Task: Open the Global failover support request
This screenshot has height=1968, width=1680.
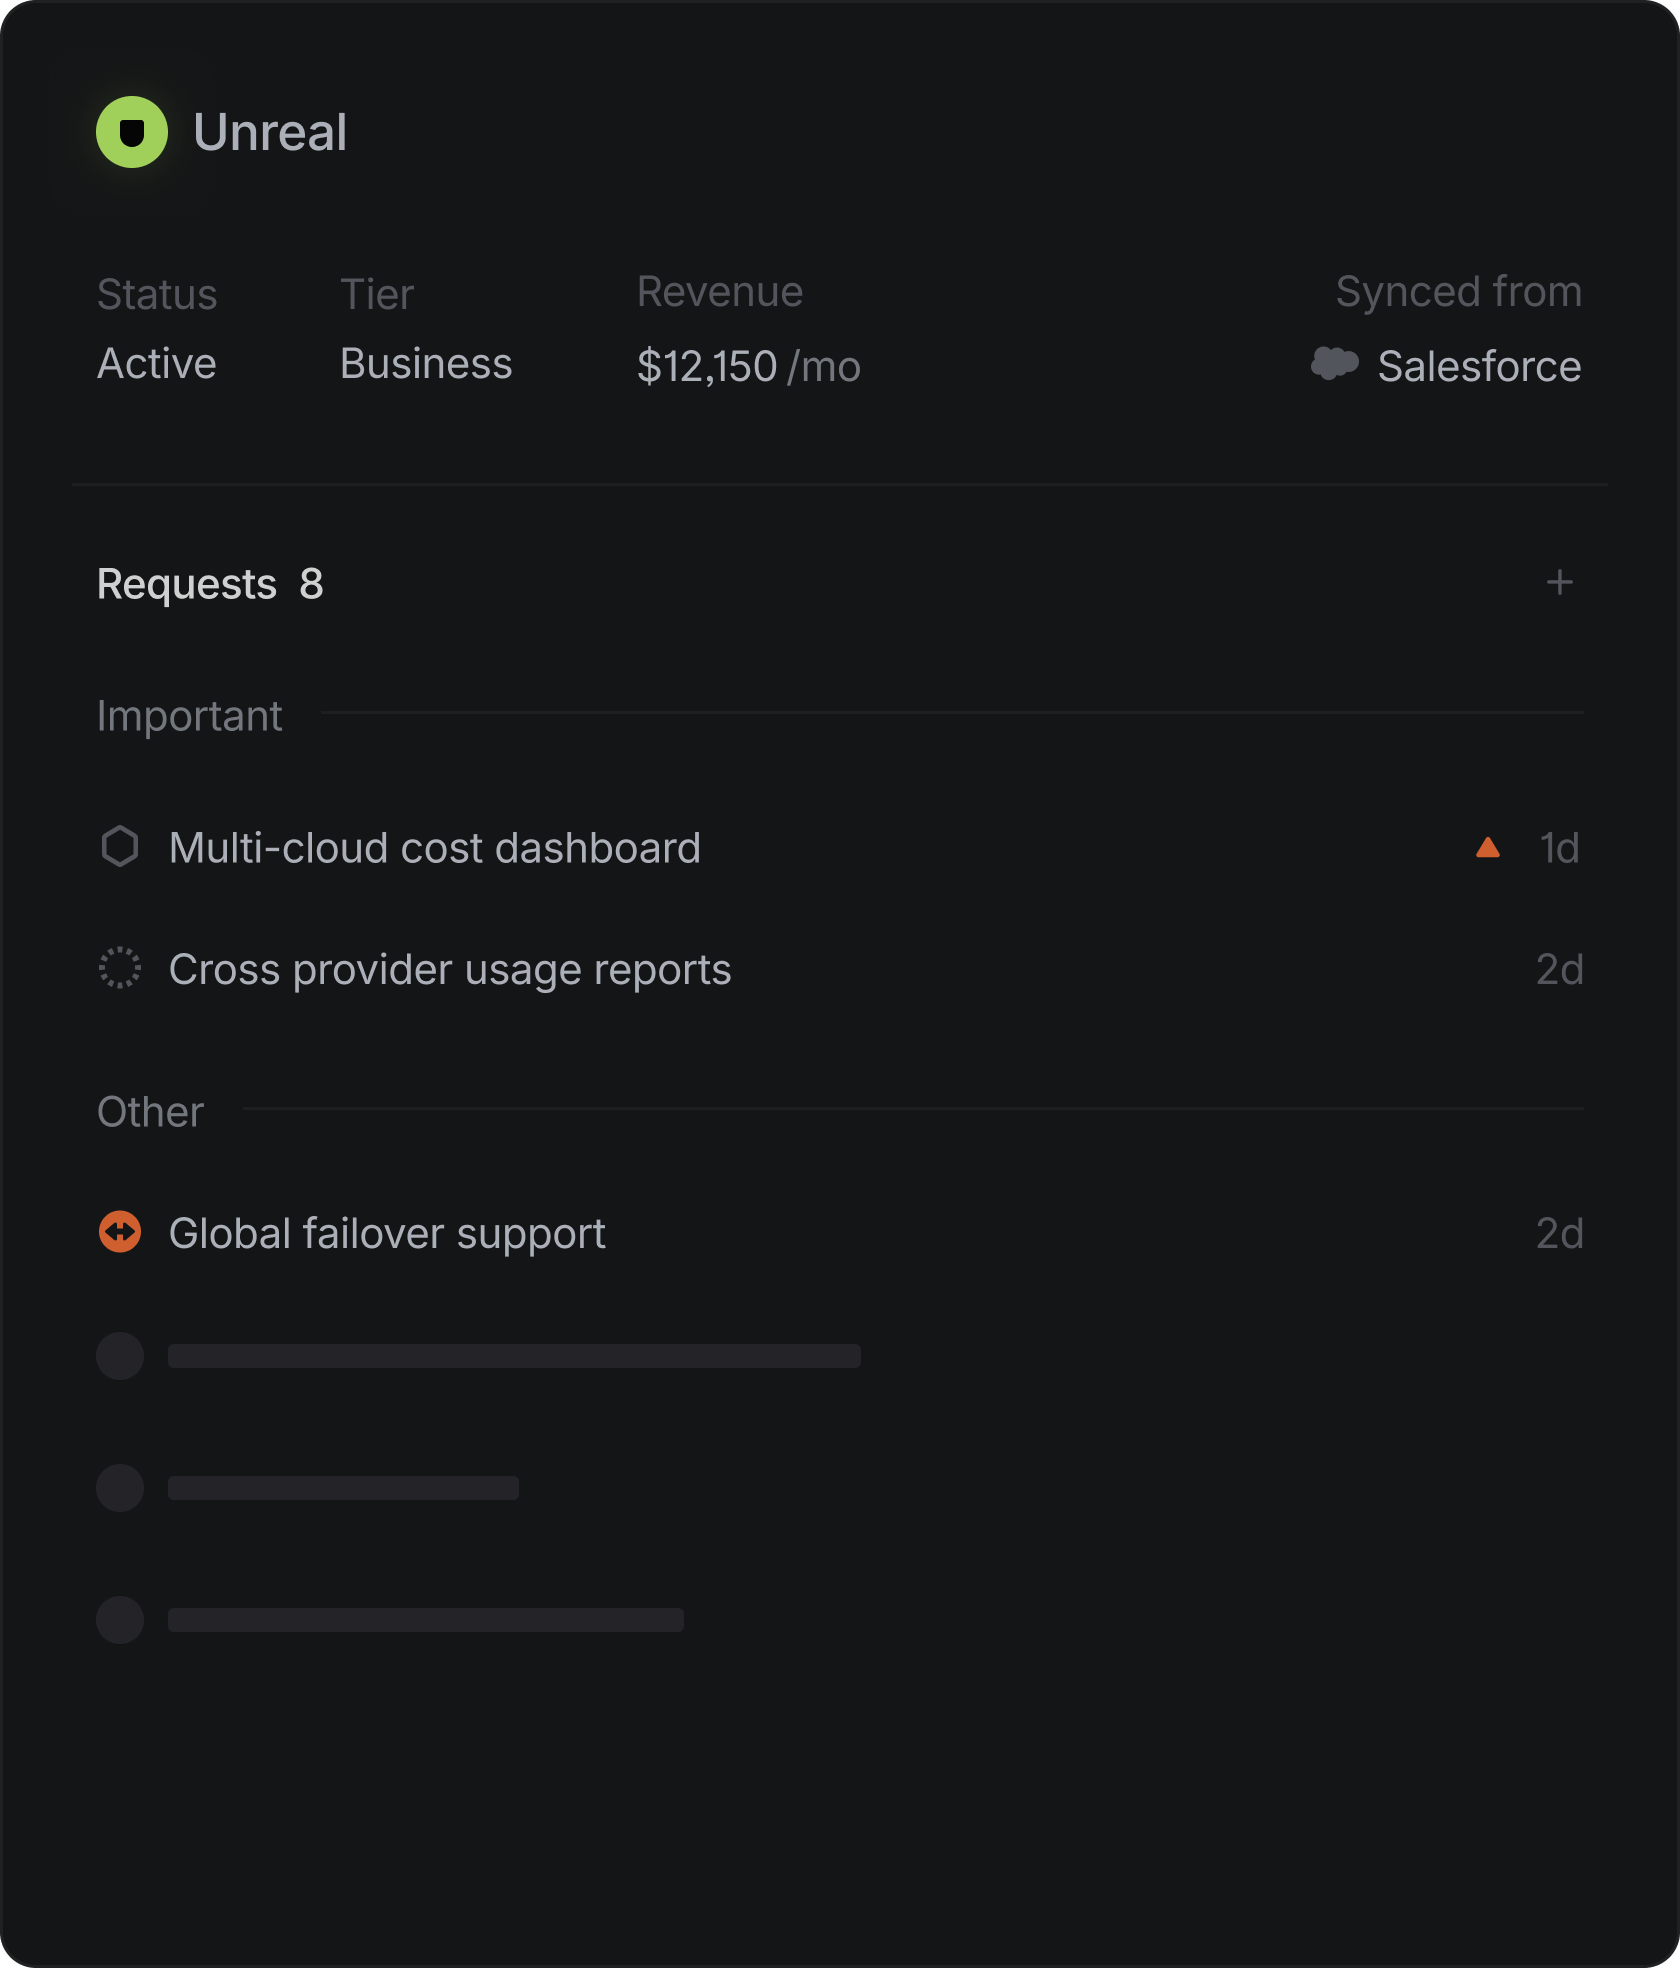Action: [x=387, y=1233]
